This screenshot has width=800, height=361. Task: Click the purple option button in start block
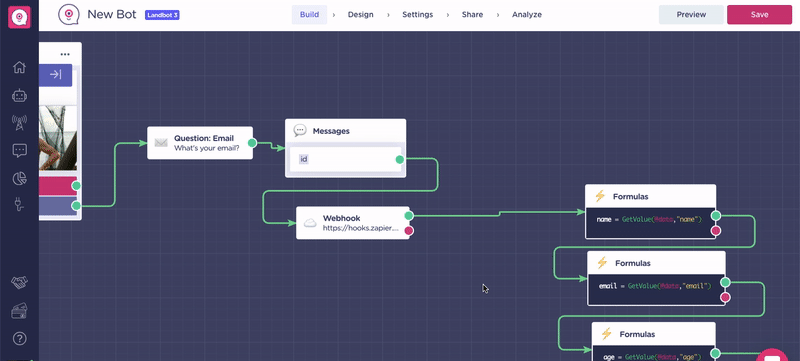[58, 206]
